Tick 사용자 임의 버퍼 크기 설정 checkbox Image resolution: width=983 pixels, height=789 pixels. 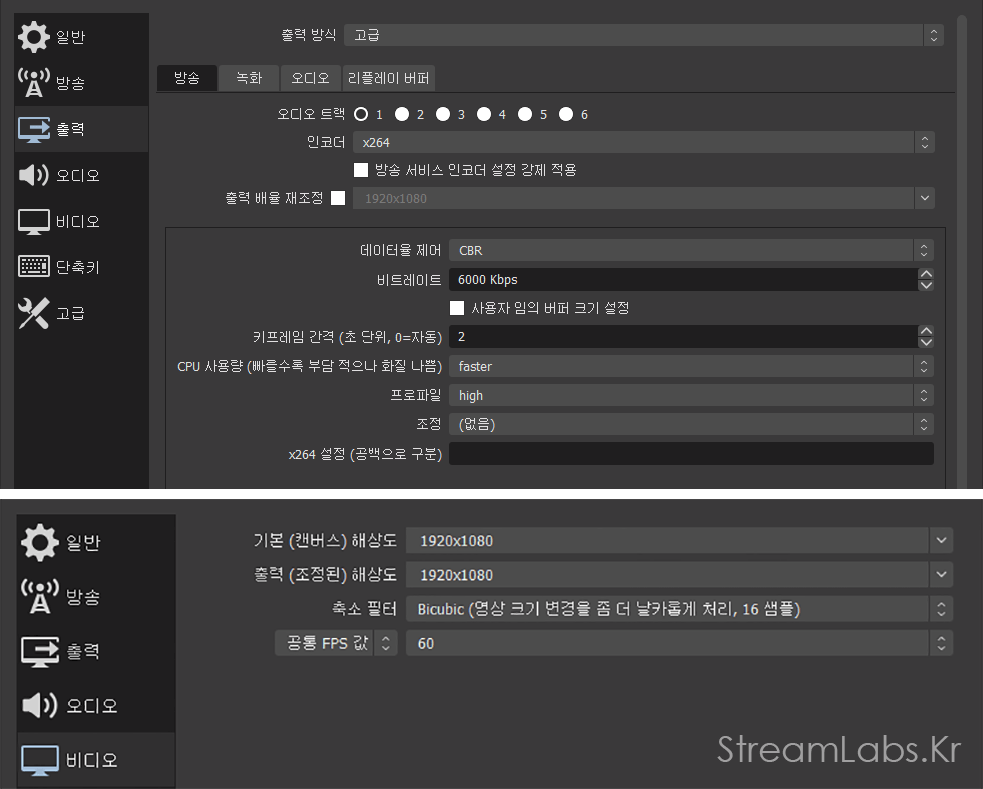click(457, 308)
